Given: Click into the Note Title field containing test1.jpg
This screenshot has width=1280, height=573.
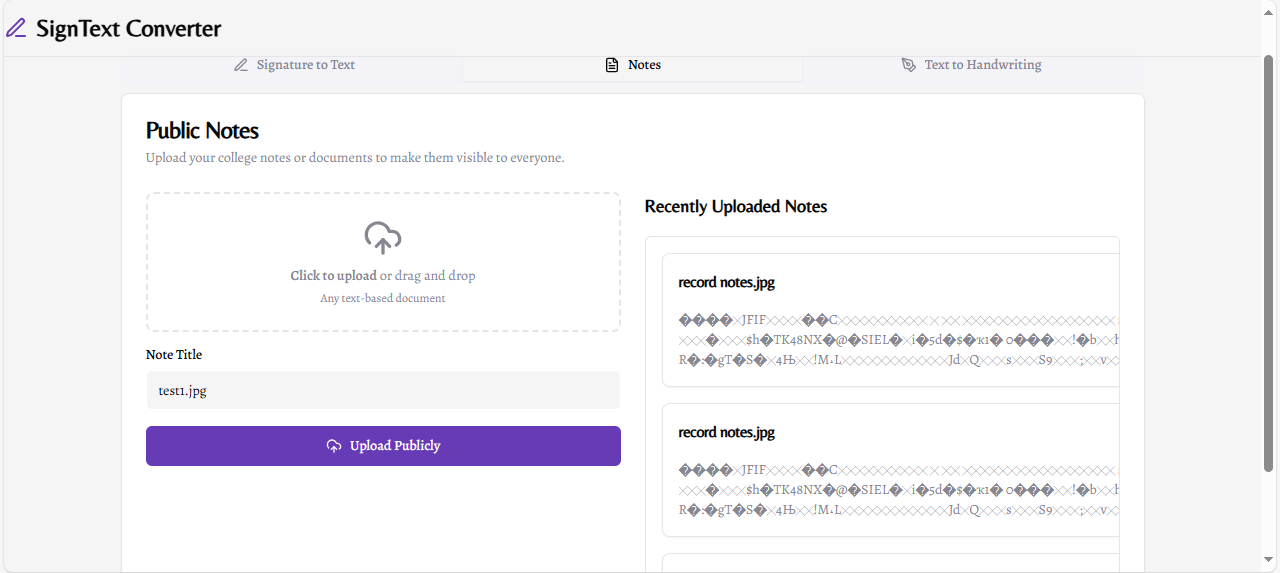Looking at the screenshot, I should [383, 390].
